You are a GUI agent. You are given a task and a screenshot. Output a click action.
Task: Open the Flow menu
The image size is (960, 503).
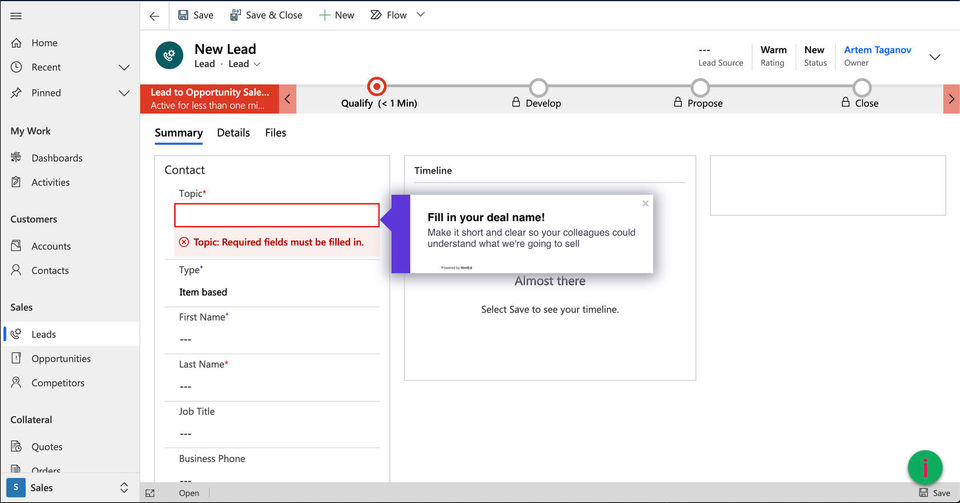[x=389, y=15]
